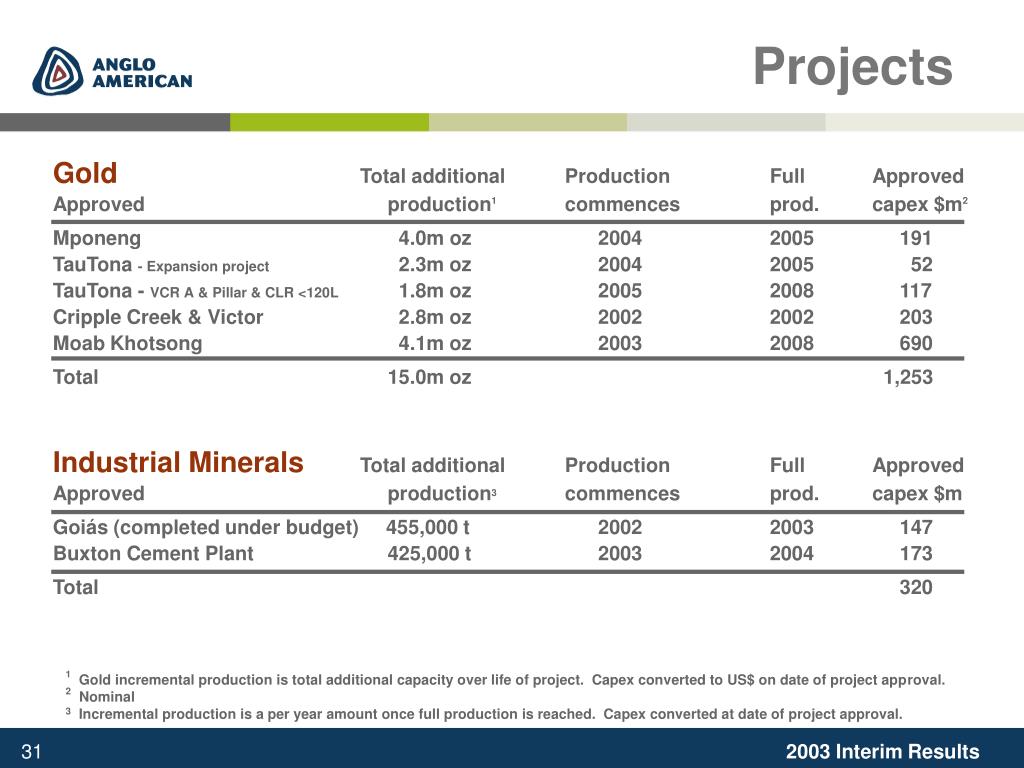Select the '2.8m oz' production value
This screenshot has height=768, width=1024.
435,317
